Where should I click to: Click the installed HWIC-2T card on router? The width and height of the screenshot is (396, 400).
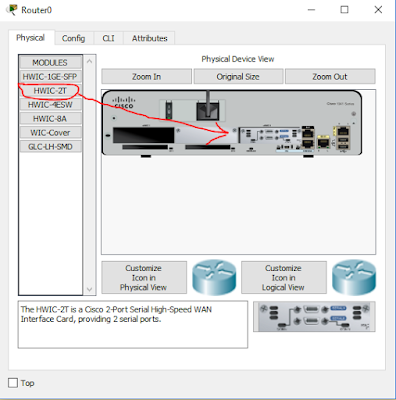[x=269, y=135]
